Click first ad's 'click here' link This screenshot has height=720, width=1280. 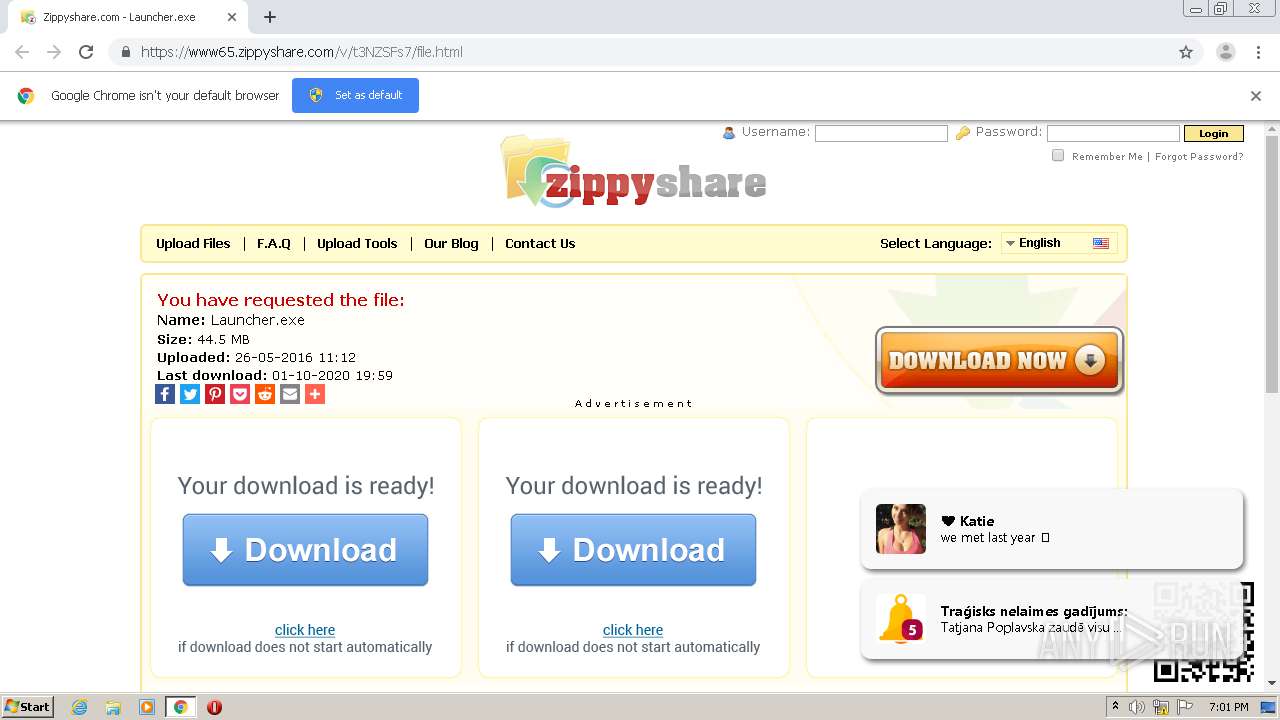(x=305, y=630)
